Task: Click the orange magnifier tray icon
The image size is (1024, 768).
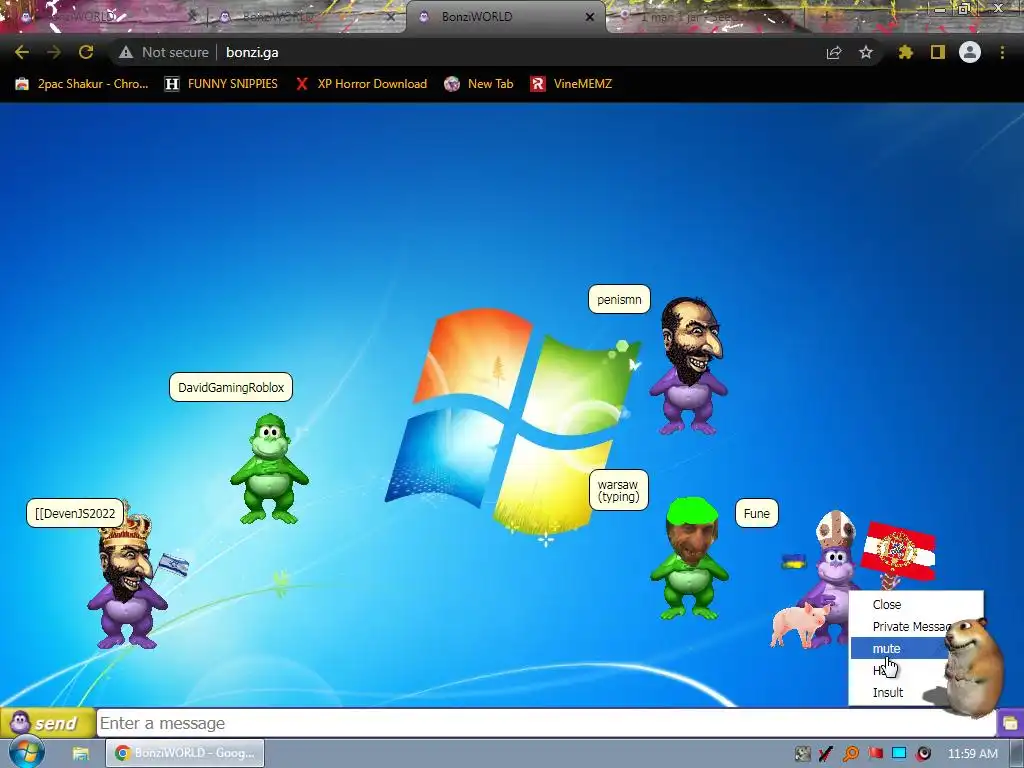Action: [851, 754]
